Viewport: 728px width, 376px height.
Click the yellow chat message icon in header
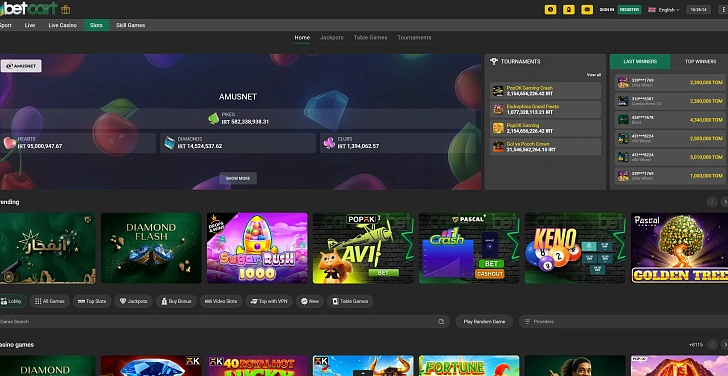point(587,9)
